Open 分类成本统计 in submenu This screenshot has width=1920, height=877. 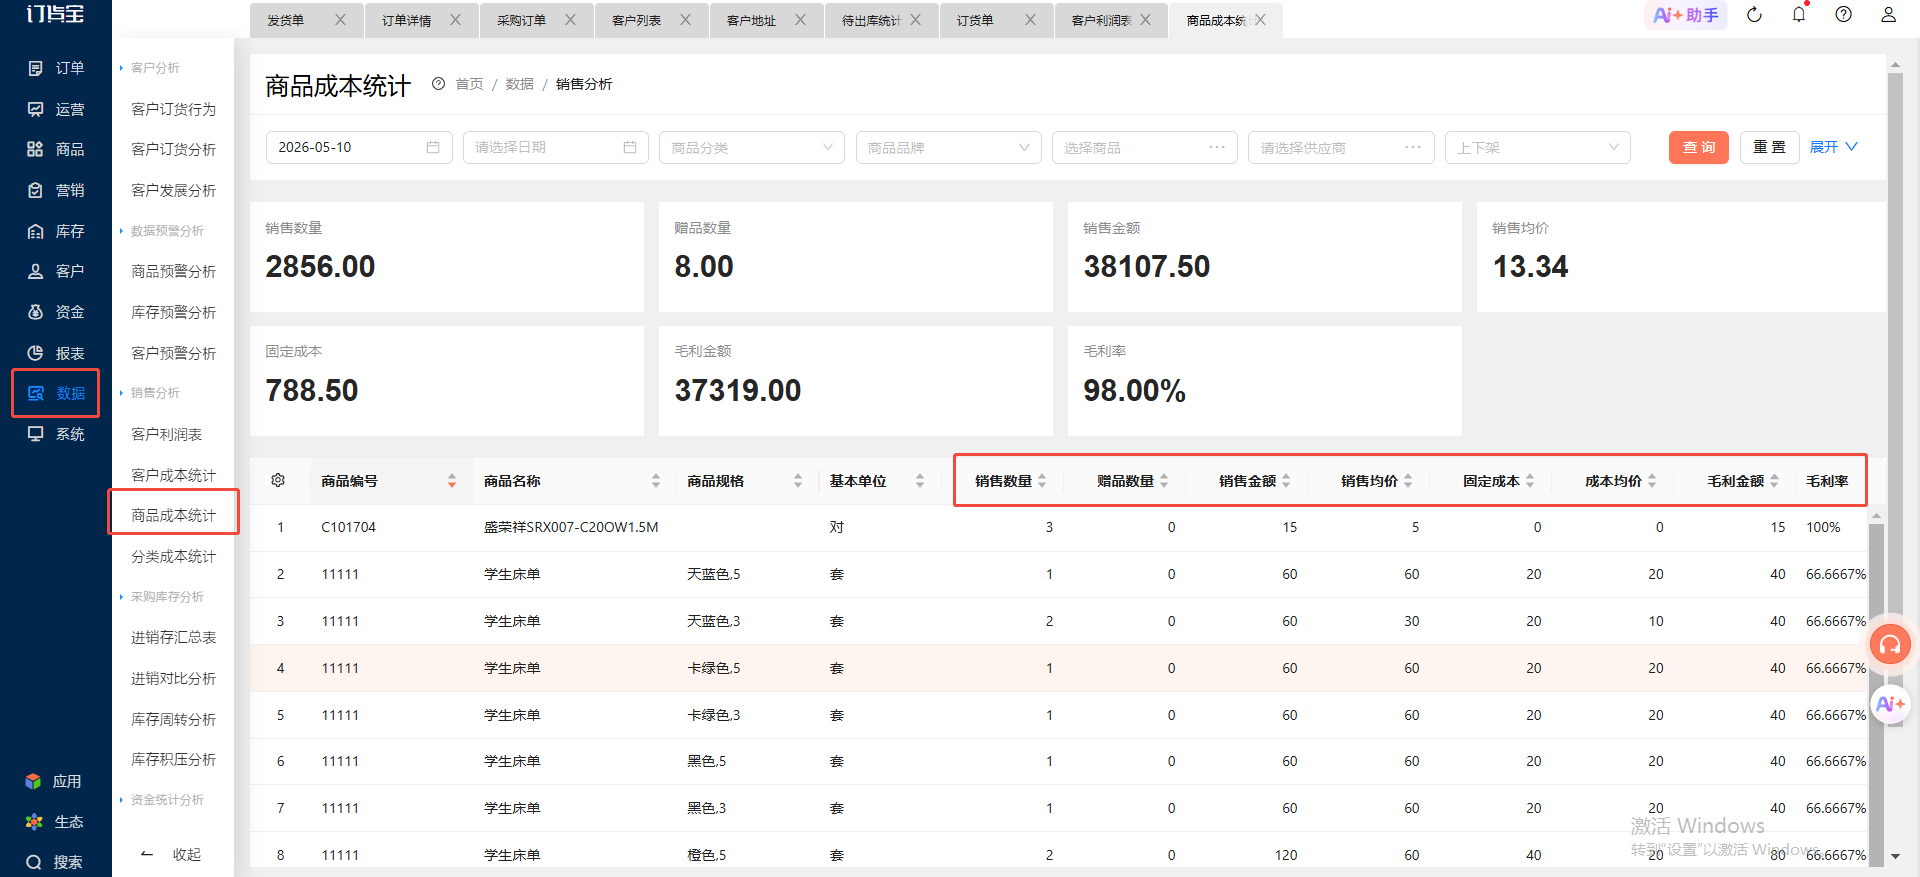(174, 556)
